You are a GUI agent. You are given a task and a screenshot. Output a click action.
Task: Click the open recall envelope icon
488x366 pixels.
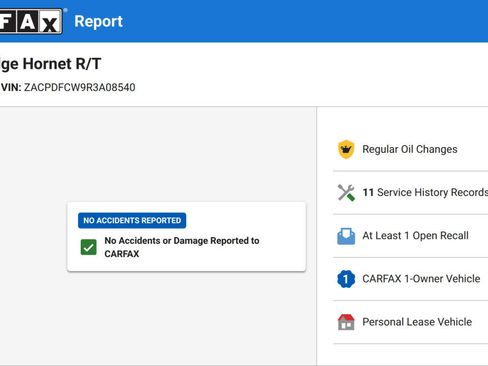pos(346,236)
